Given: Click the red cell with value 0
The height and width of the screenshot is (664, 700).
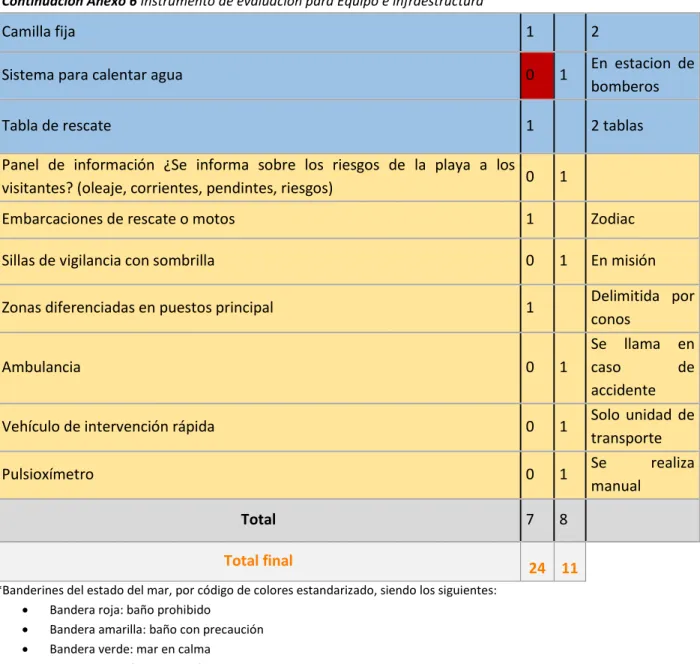Looking at the screenshot, I should pos(538,75).
